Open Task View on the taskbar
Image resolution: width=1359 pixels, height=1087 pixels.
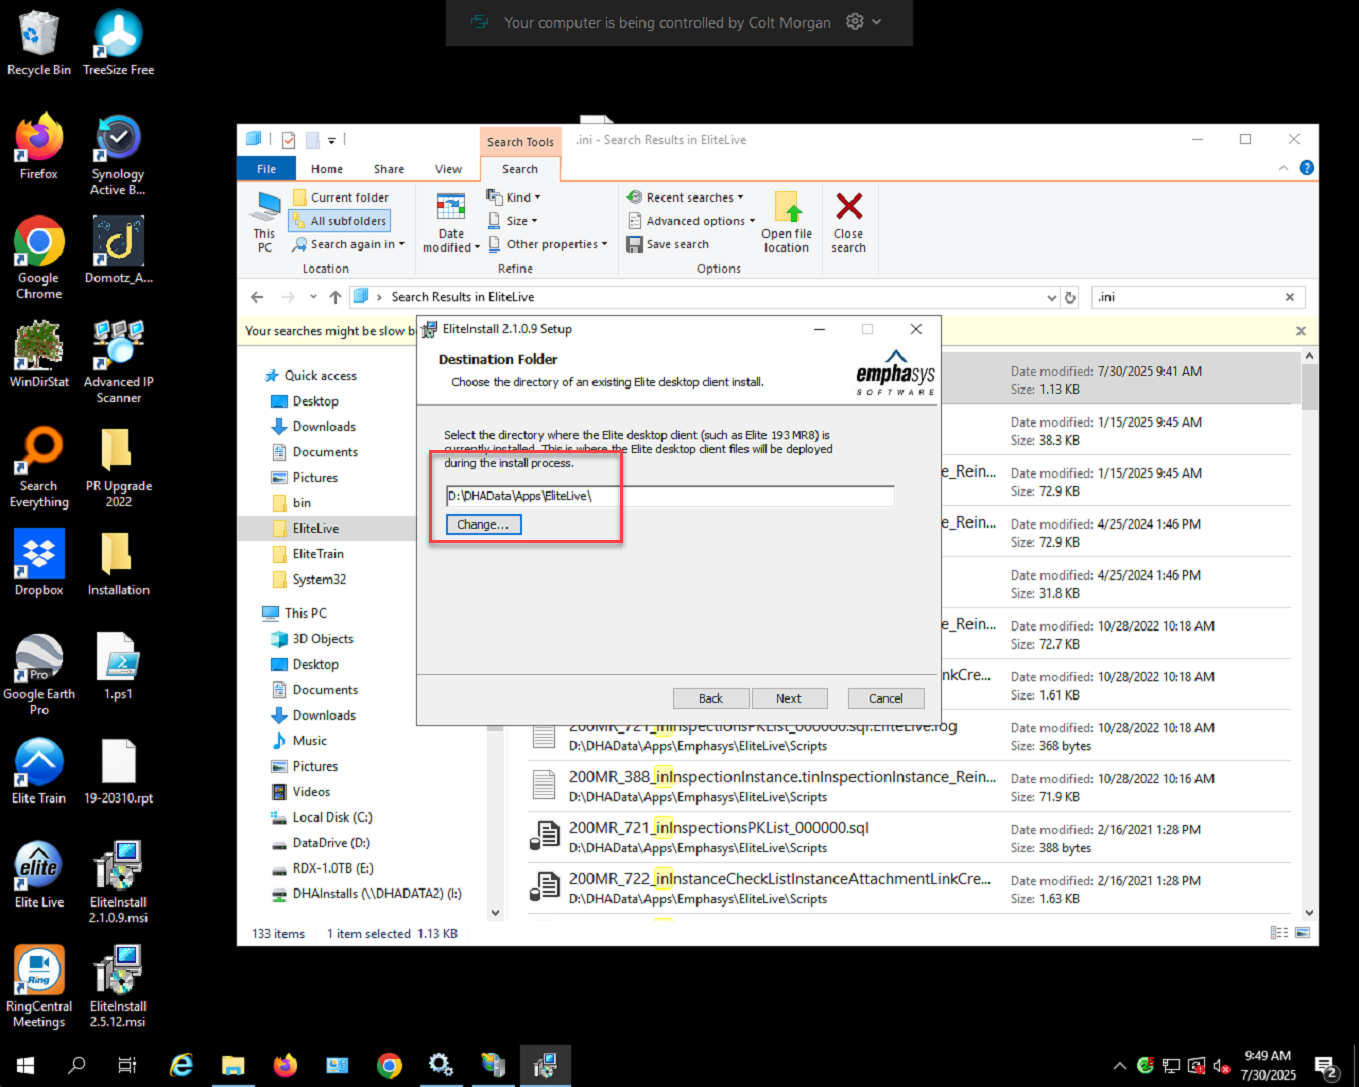click(x=127, y=1065)
